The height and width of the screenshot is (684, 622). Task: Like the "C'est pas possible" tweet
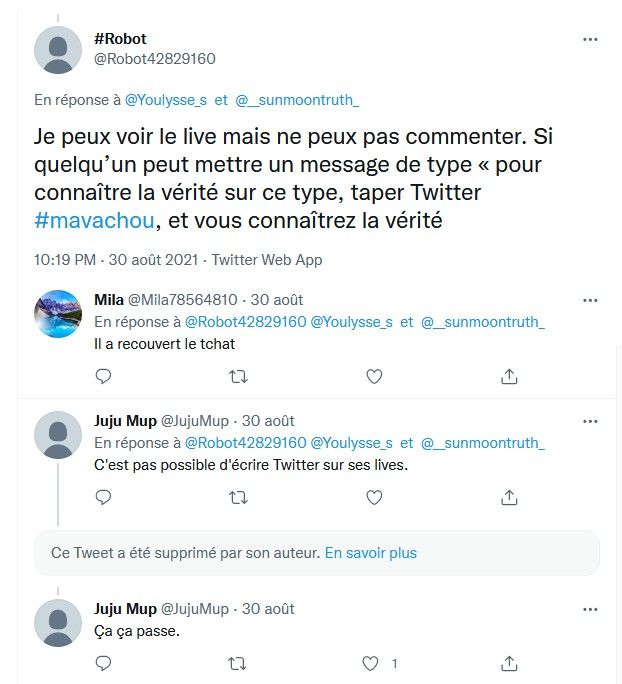coord(374,497)
